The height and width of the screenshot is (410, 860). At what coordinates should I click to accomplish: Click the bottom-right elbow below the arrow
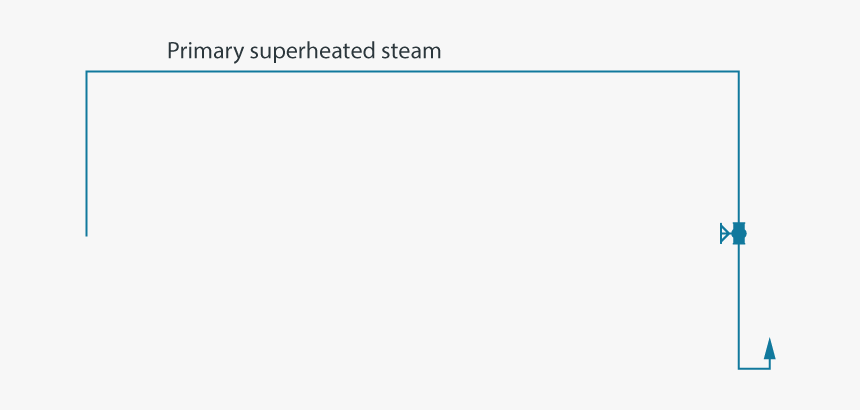coord(770,368)
